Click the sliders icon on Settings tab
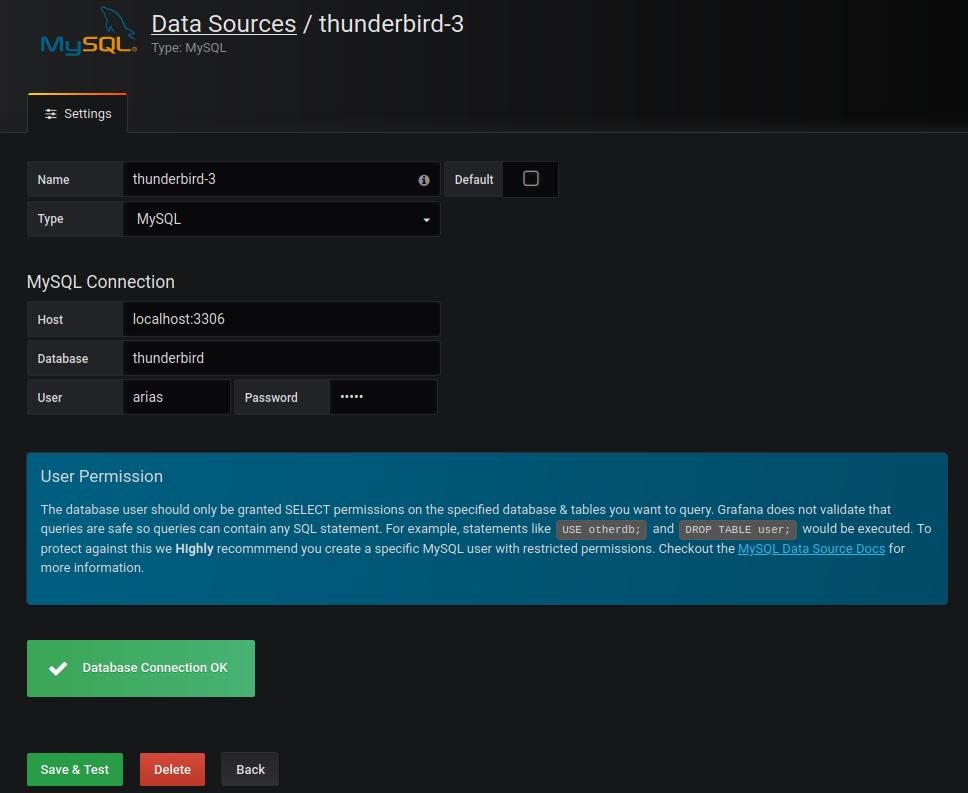The height and width of the screenshot is (793, 968). (x=51, y=114)
